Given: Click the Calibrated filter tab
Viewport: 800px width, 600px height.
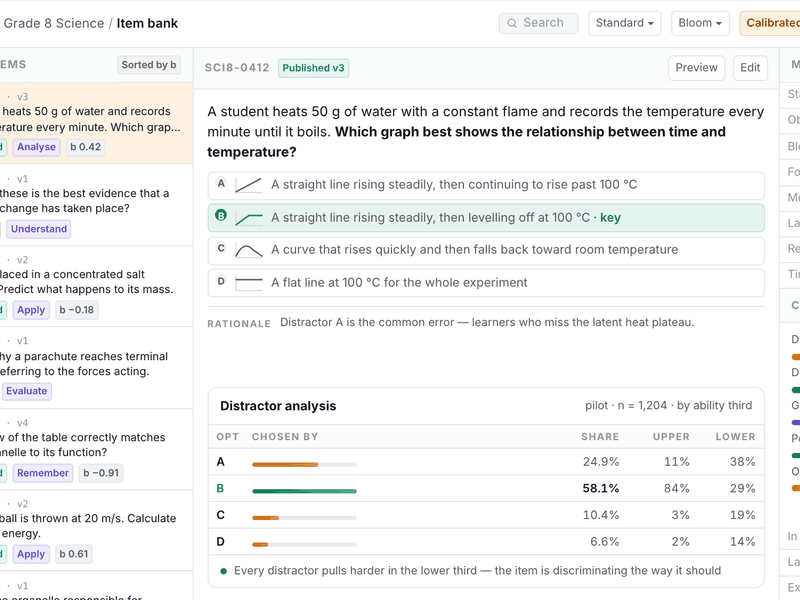Looking at the screenshot, I should click(770, 23).
